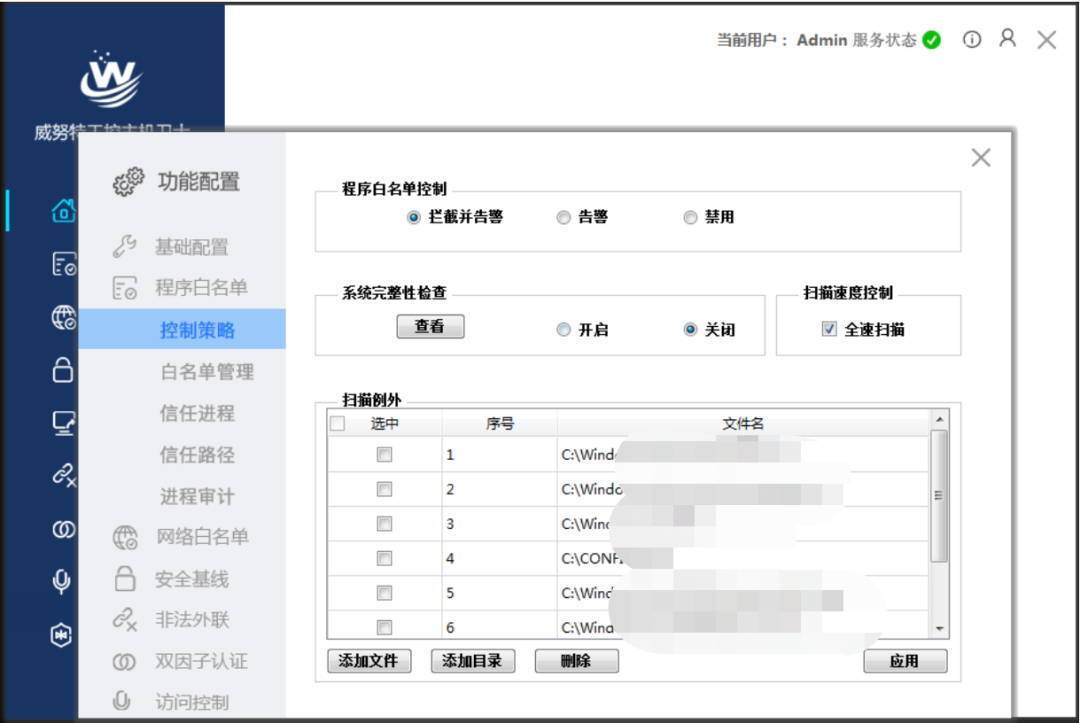
Task: Check the box in row 1
Action: point(384,454)
